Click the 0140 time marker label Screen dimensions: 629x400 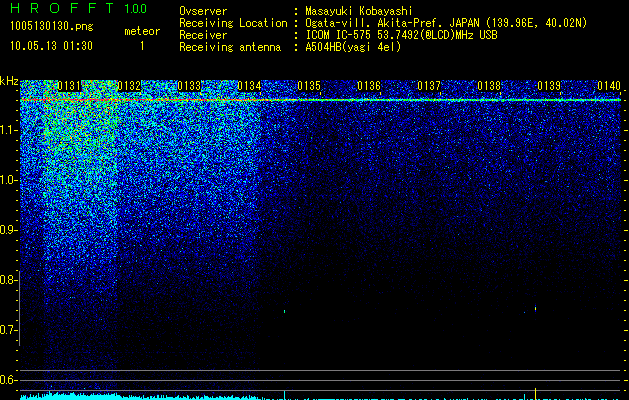[609, 86]
